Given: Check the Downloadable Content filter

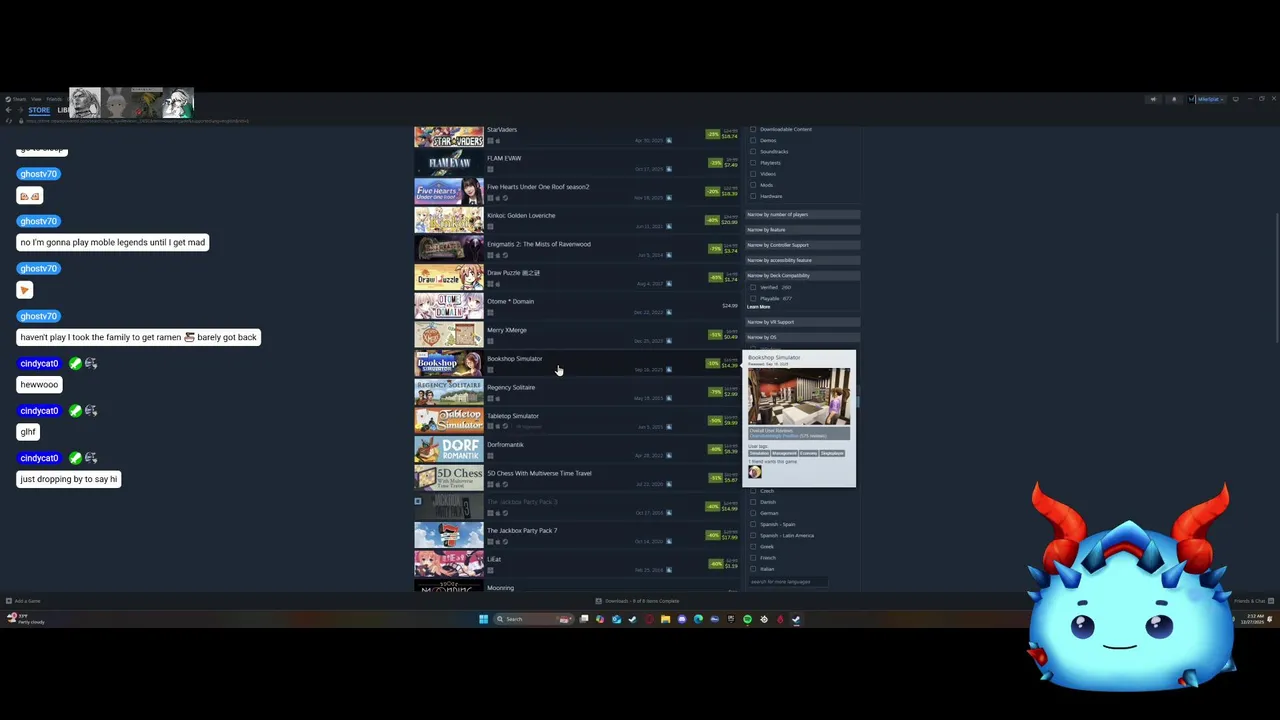Looking at the screenshot, I should (x=753, y=129).
